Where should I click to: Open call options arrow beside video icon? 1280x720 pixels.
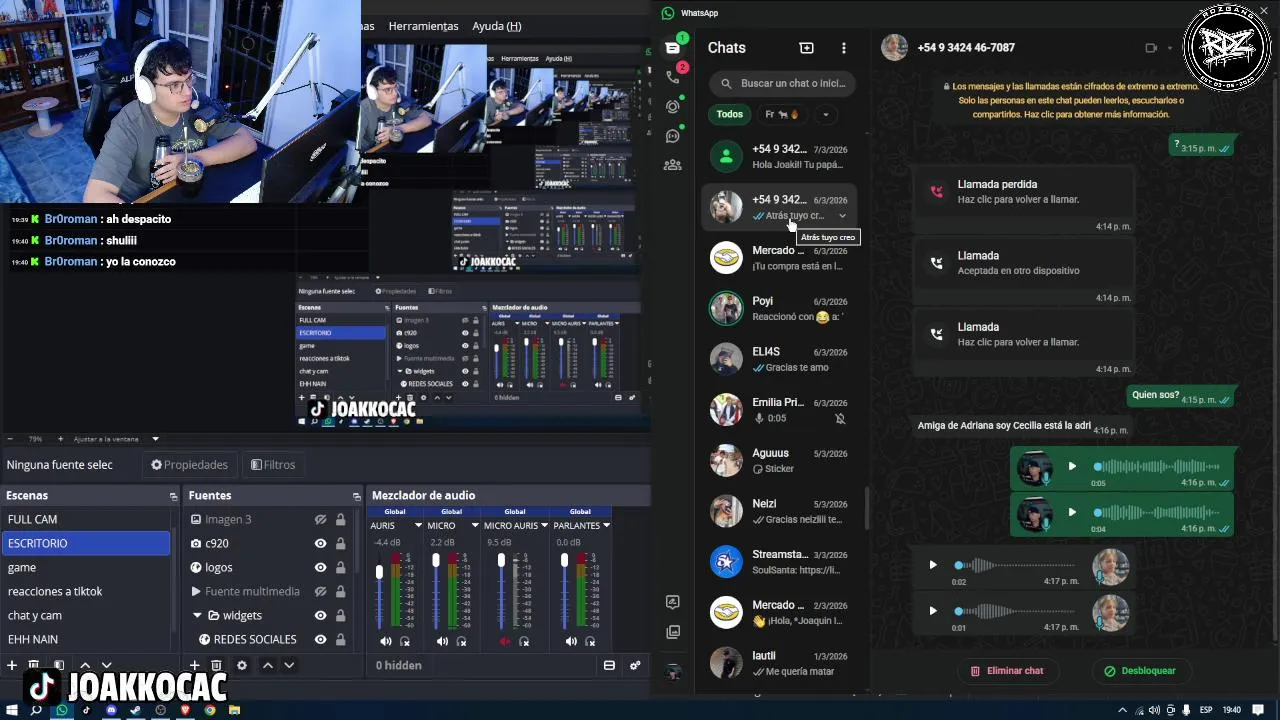(x=1169, y=48)
